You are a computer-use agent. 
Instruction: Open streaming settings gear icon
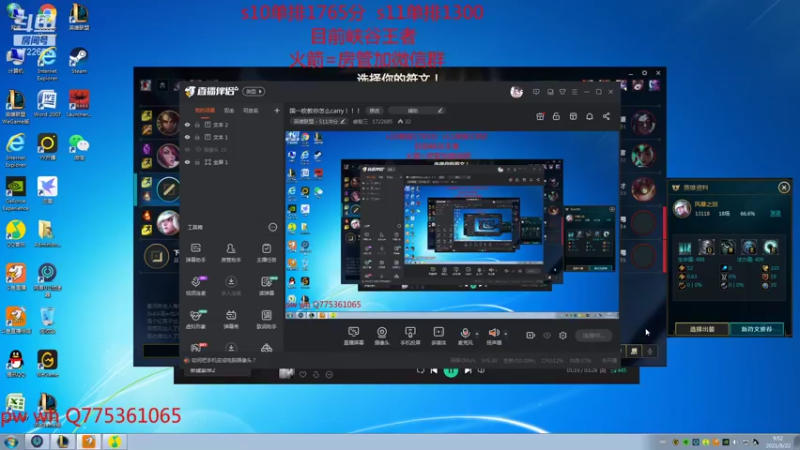point(563,335)
